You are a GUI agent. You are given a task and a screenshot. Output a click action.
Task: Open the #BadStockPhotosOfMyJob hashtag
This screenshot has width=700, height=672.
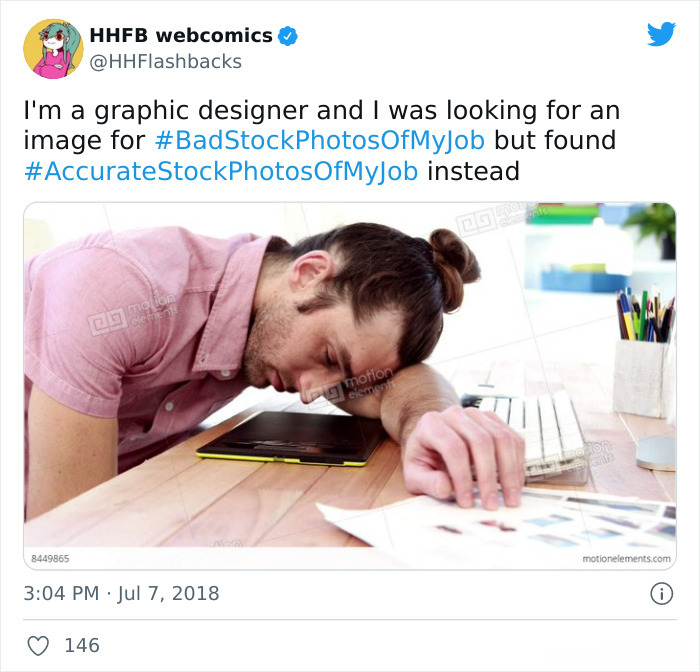(x=320, y=140)
